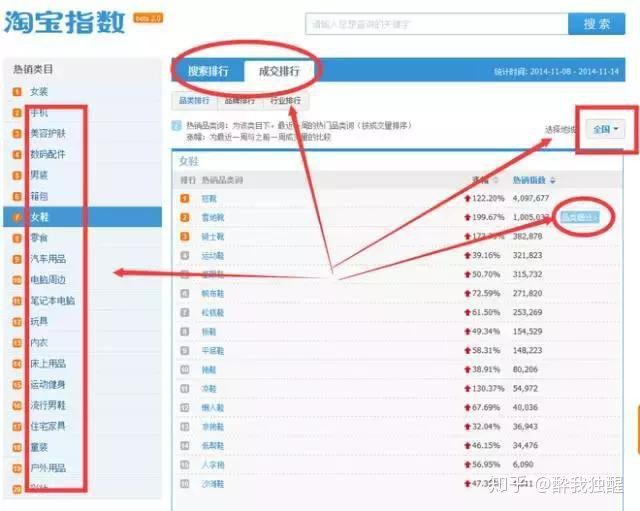
Task: Click rank 1 badge next to 女装
Action: click(x=17, y=92)
